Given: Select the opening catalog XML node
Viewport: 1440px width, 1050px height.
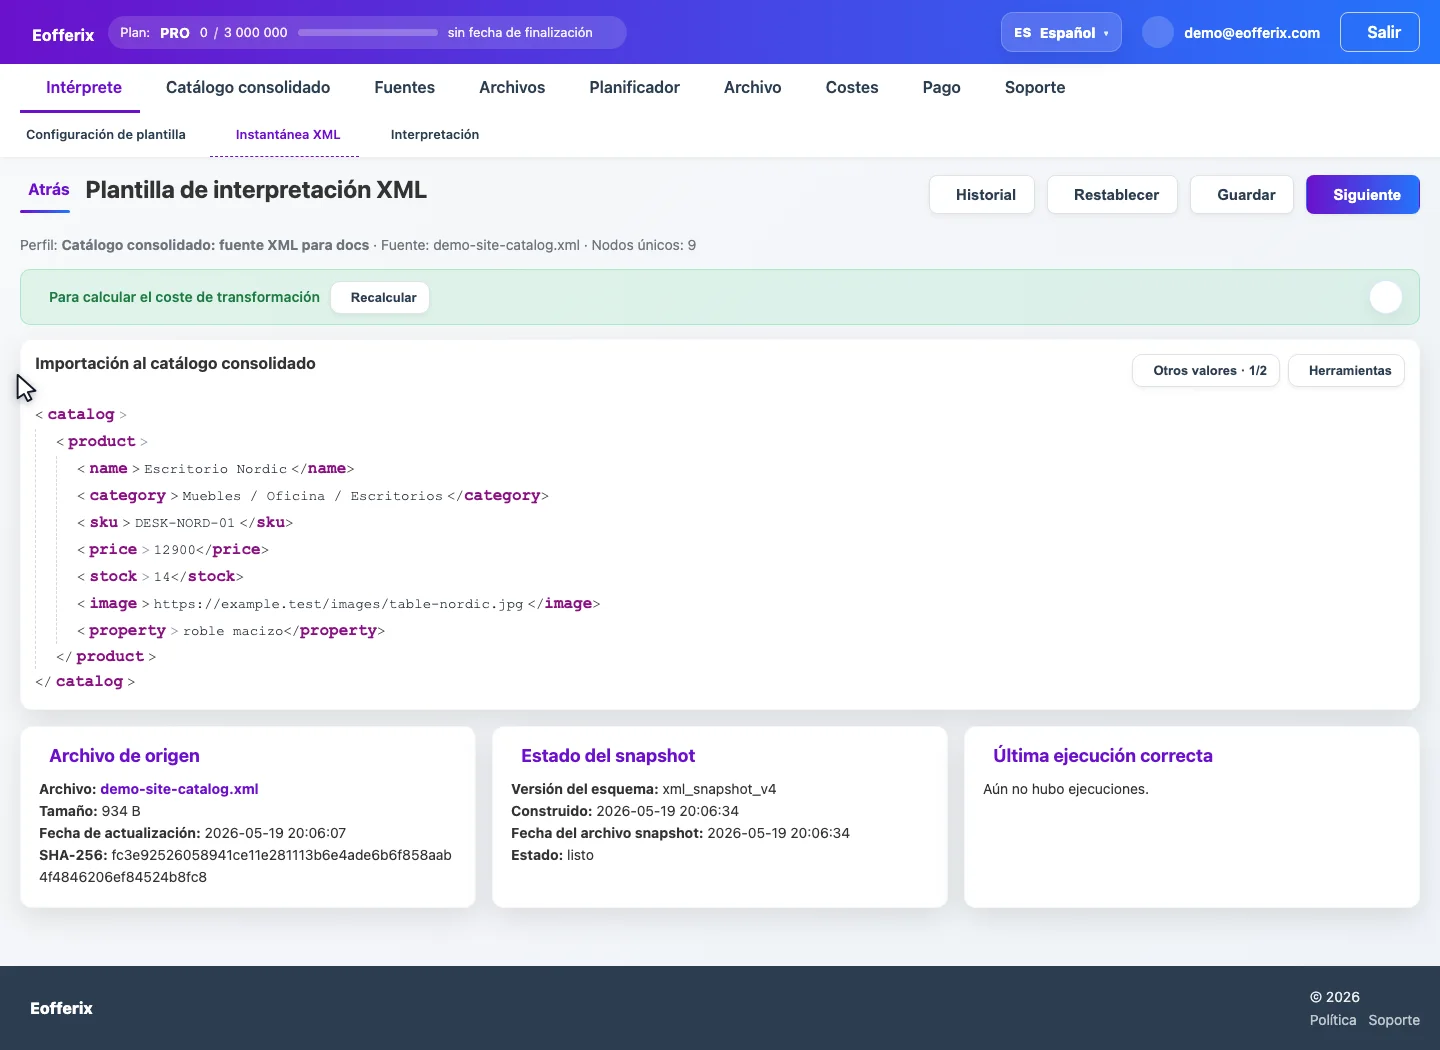Looking at the screenshot, I should 81,414.
